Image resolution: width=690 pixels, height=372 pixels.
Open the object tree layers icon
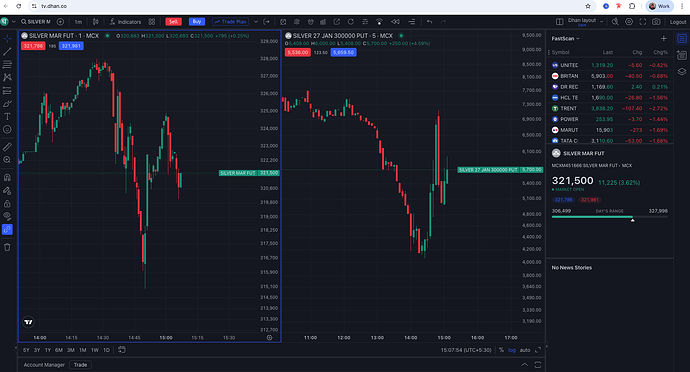[682, 71]
